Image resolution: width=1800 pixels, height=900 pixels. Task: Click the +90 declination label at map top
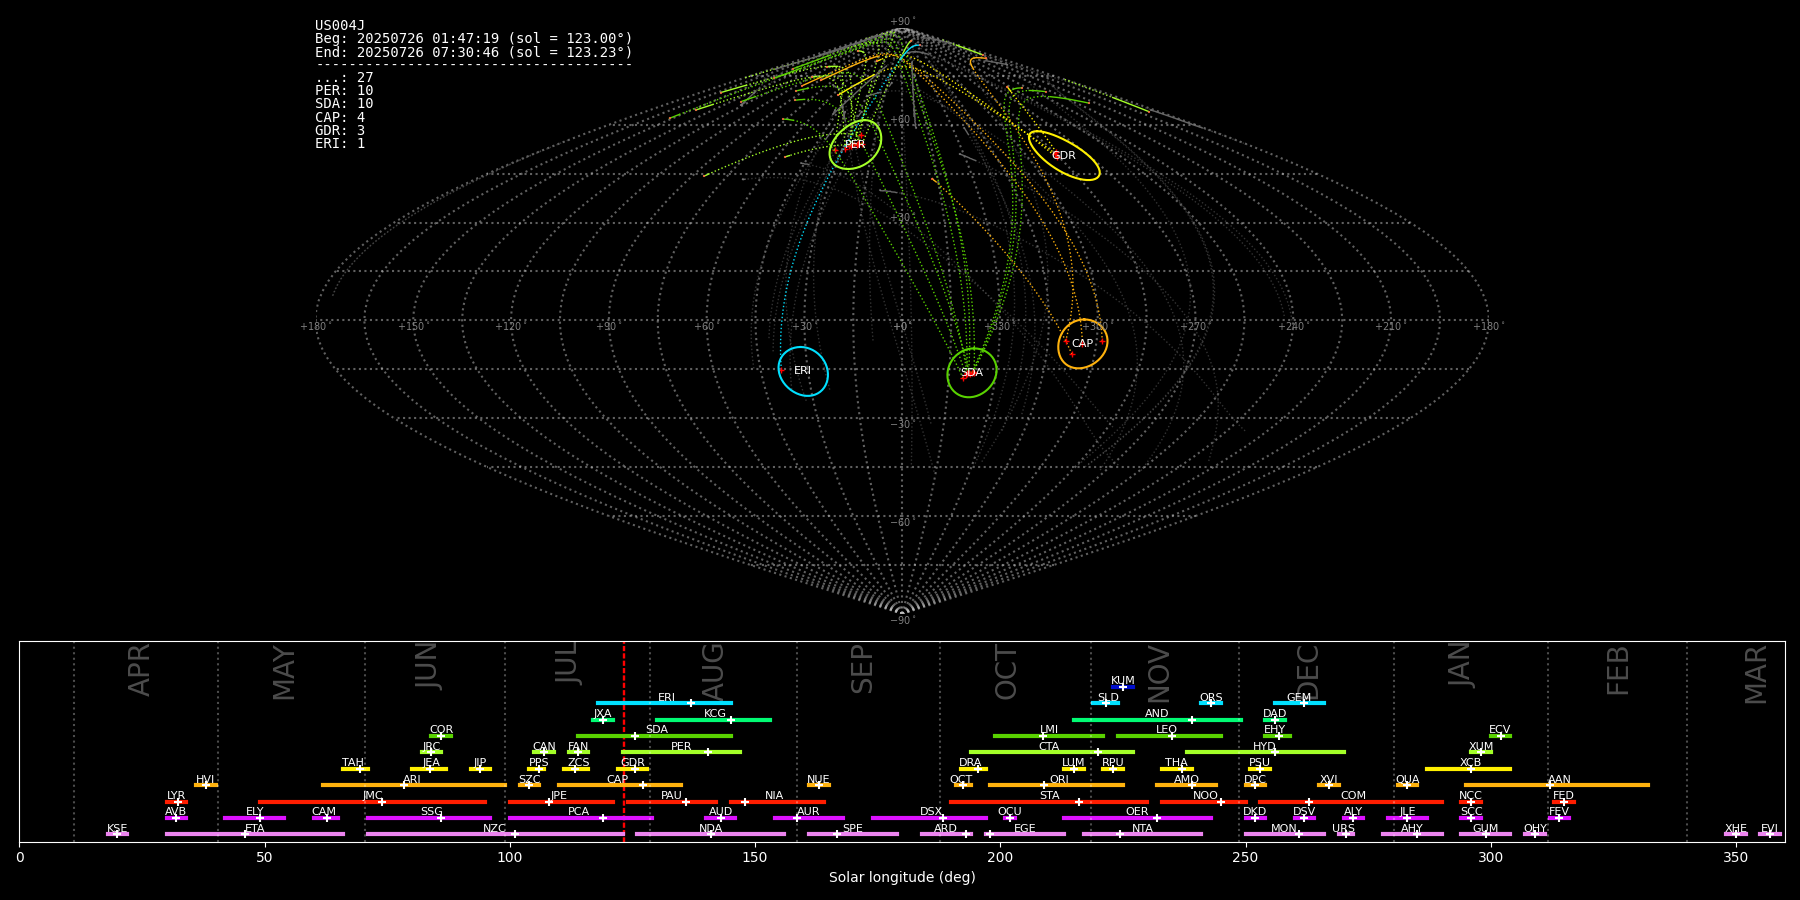click(901, 22)
